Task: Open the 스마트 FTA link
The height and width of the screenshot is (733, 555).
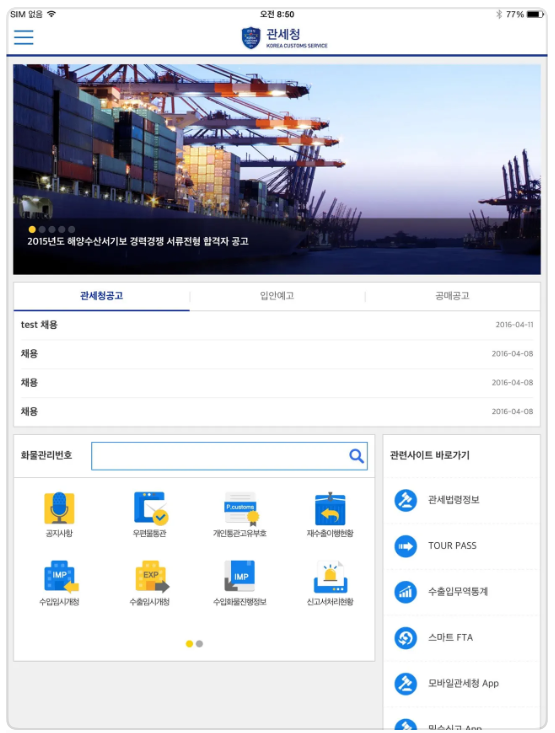Action: [x=450, y=638]
